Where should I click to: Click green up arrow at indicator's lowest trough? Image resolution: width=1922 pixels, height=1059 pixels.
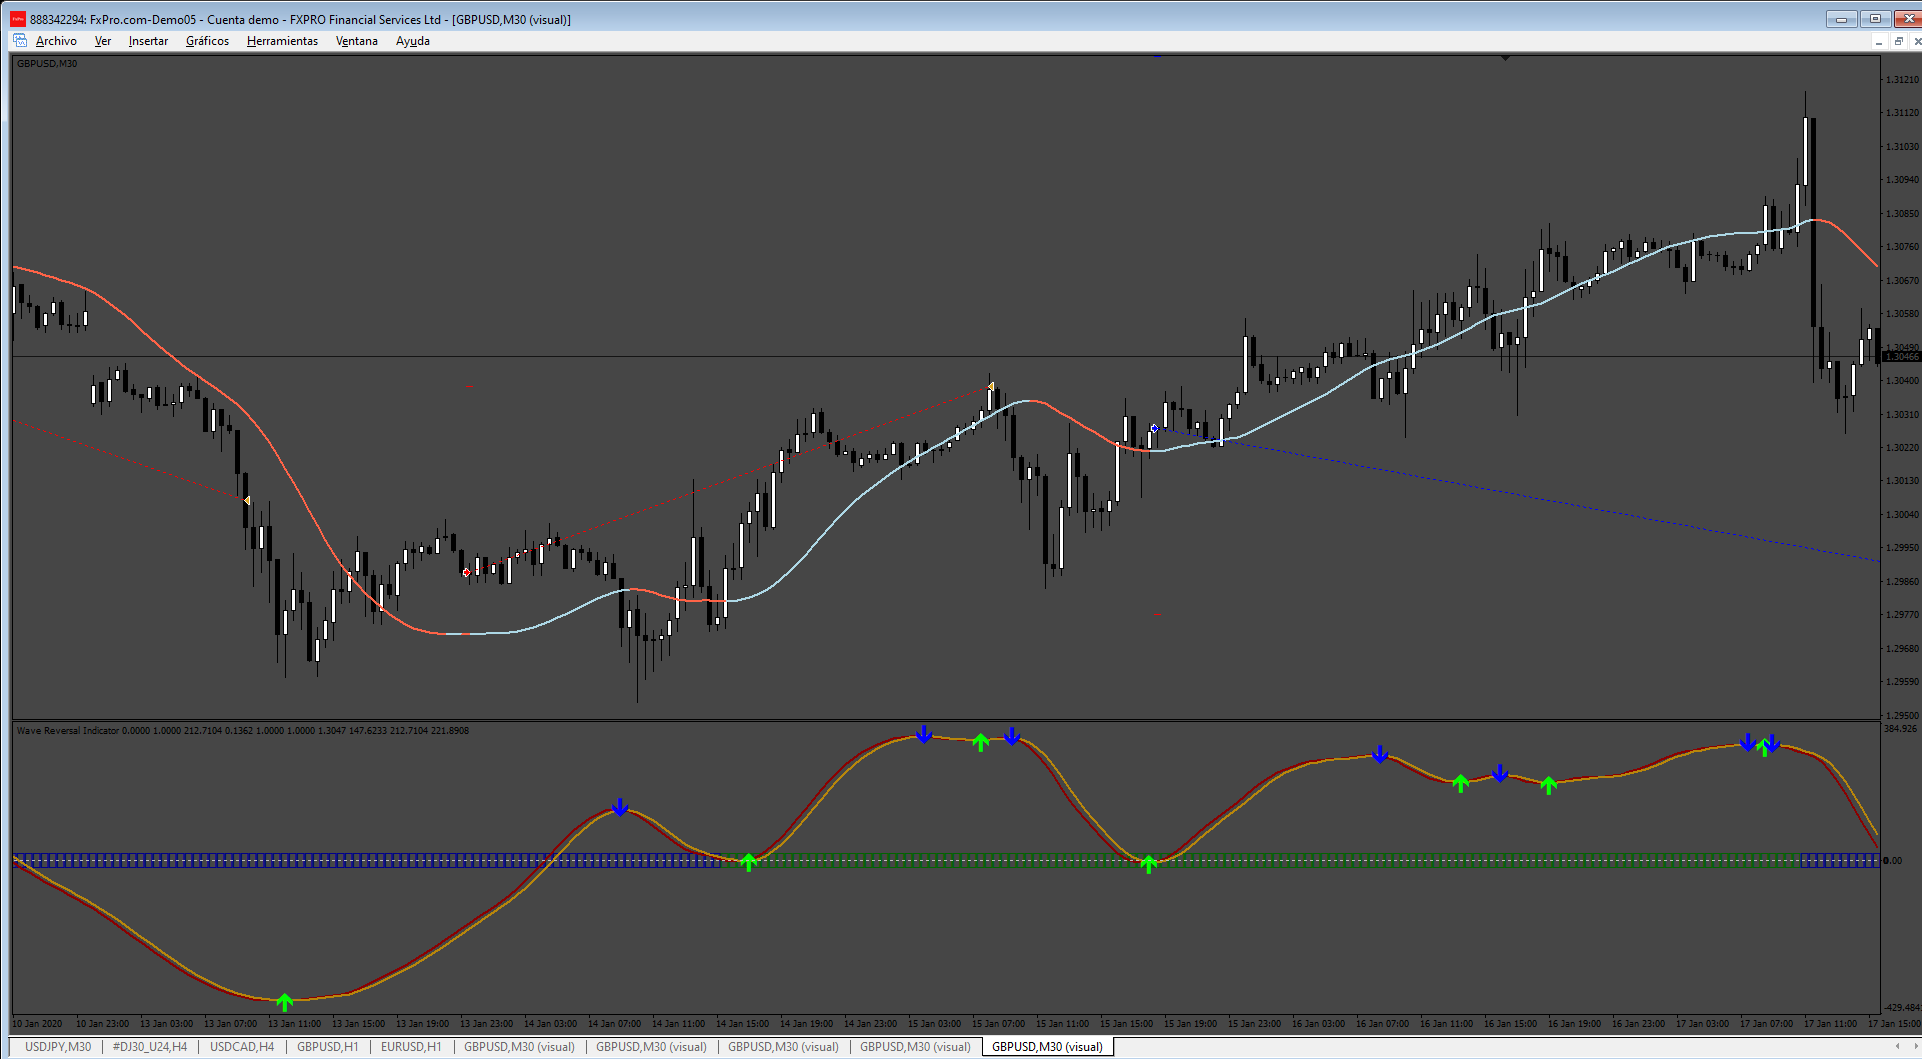pyautogui.click(x=285, y=1001)
